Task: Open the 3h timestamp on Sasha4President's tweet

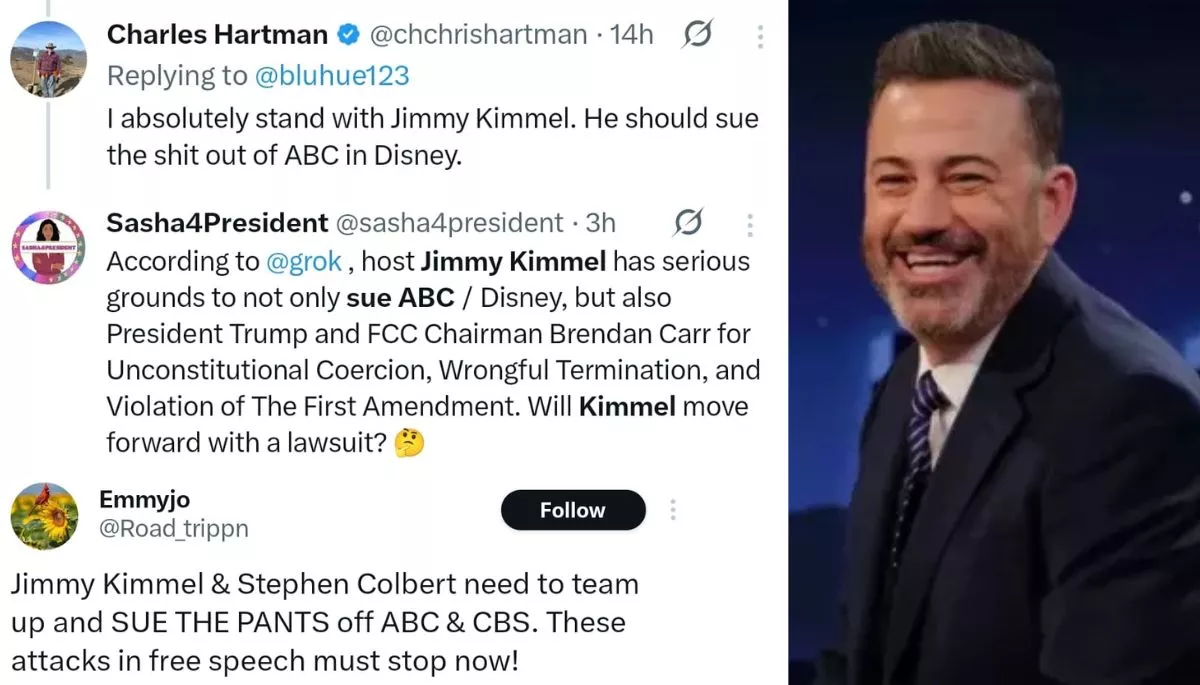Action: click(601, 223)
